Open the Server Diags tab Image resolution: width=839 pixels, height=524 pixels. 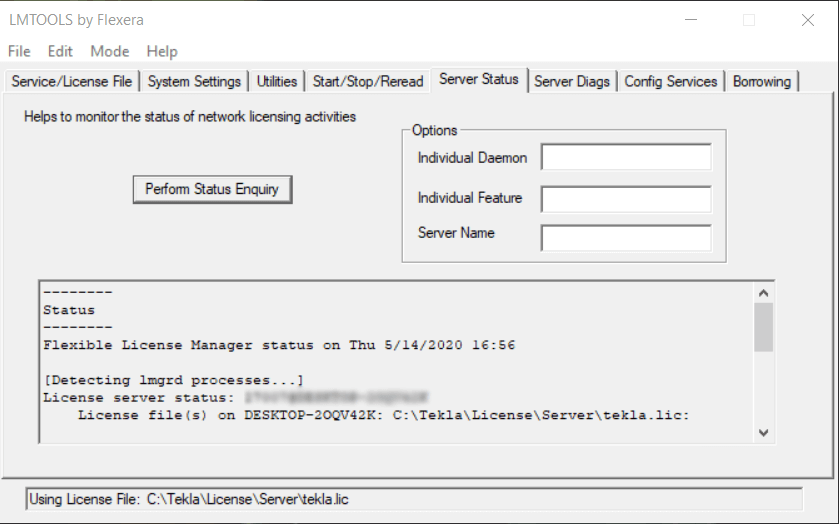pyautogui.click(x=572, y=81)
